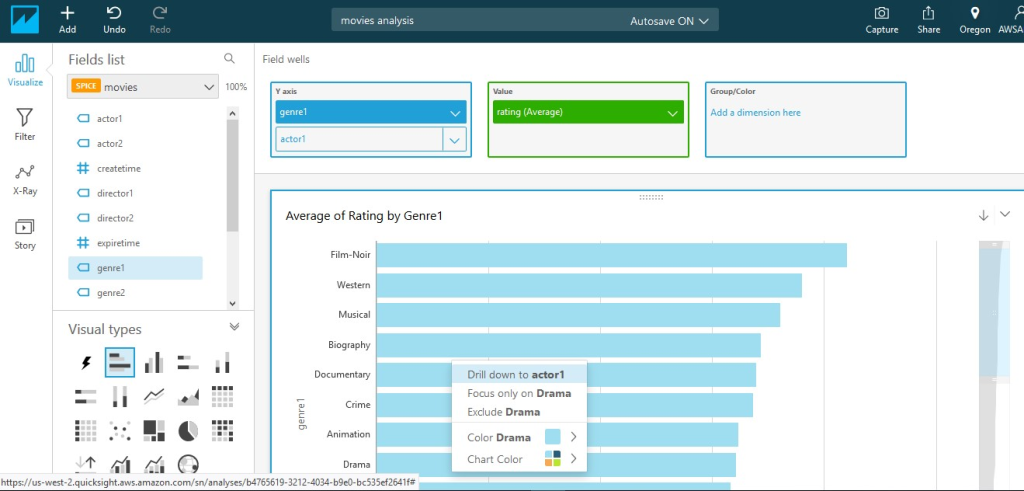Open the Visualize pane
The image size is (1024, 491).
click(25, 71)
